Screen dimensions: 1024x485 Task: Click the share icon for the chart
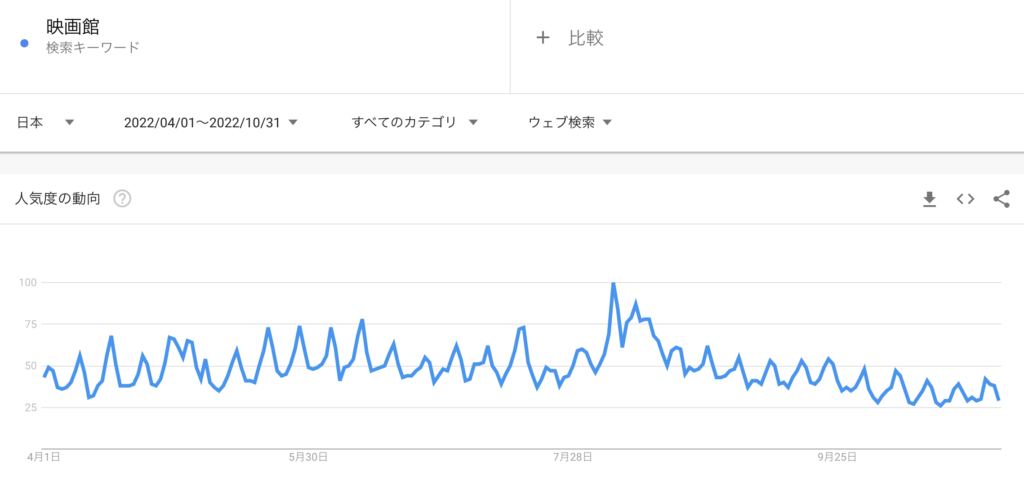point(1001,199)
